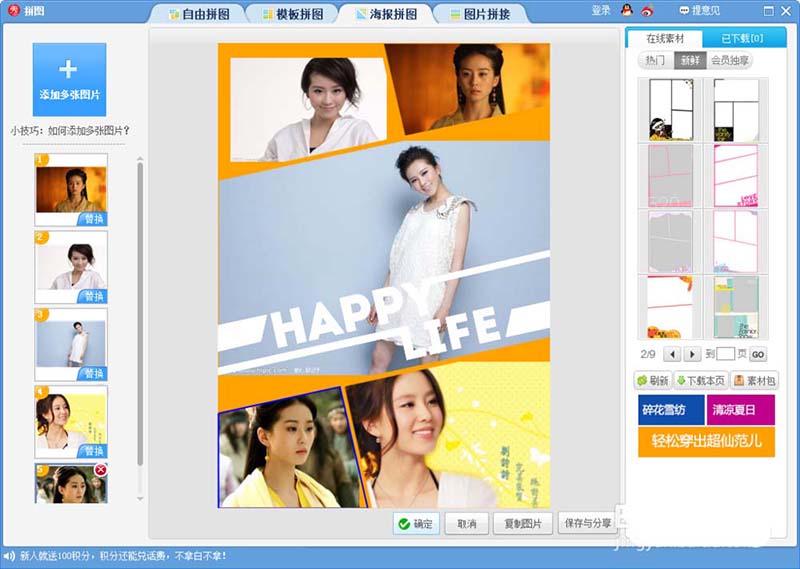This screenshot has width=800, height=569.
Task: Open the 轻松穿出超仙范儿 banner
Action: click(706, 442)
